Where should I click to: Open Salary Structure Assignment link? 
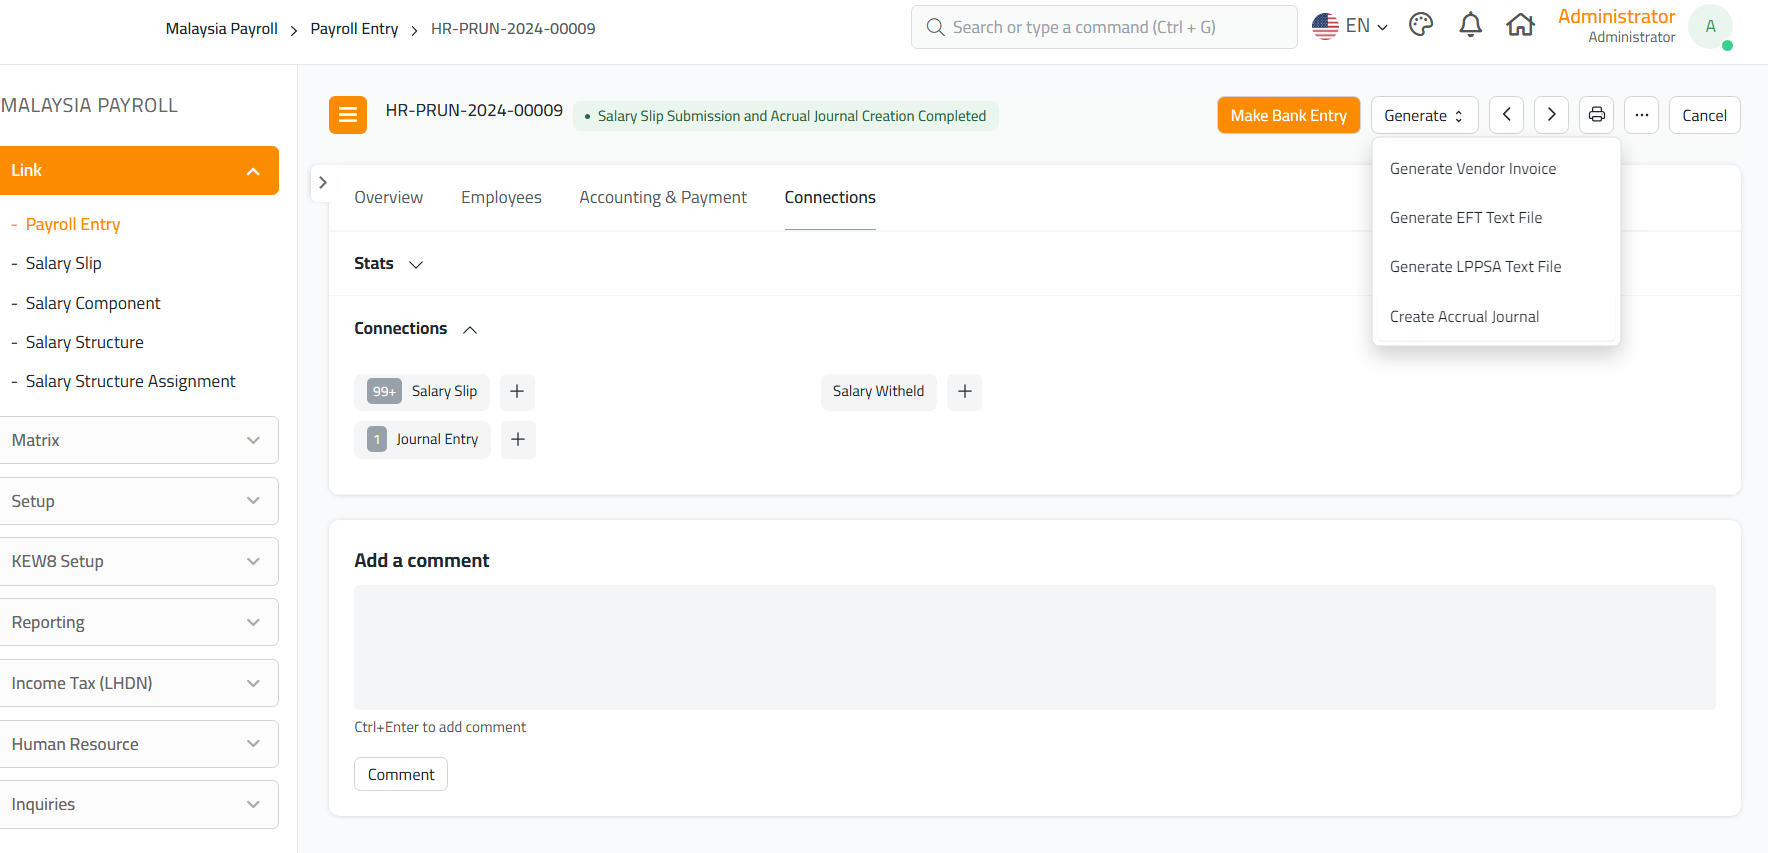click(x=130, y=382)
